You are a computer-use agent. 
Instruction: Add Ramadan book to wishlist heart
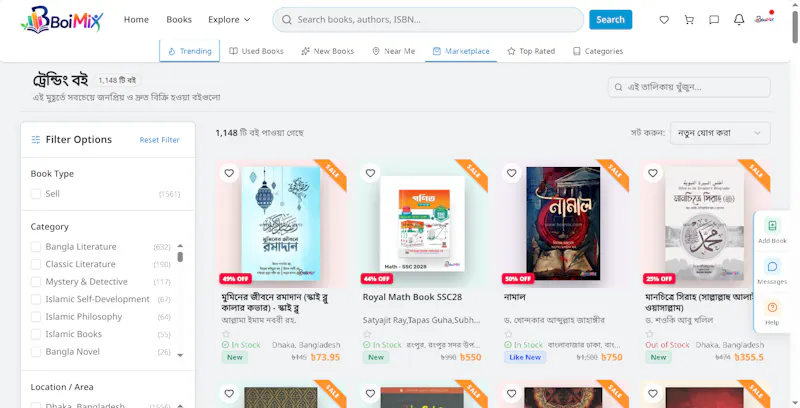pos(229,173)
